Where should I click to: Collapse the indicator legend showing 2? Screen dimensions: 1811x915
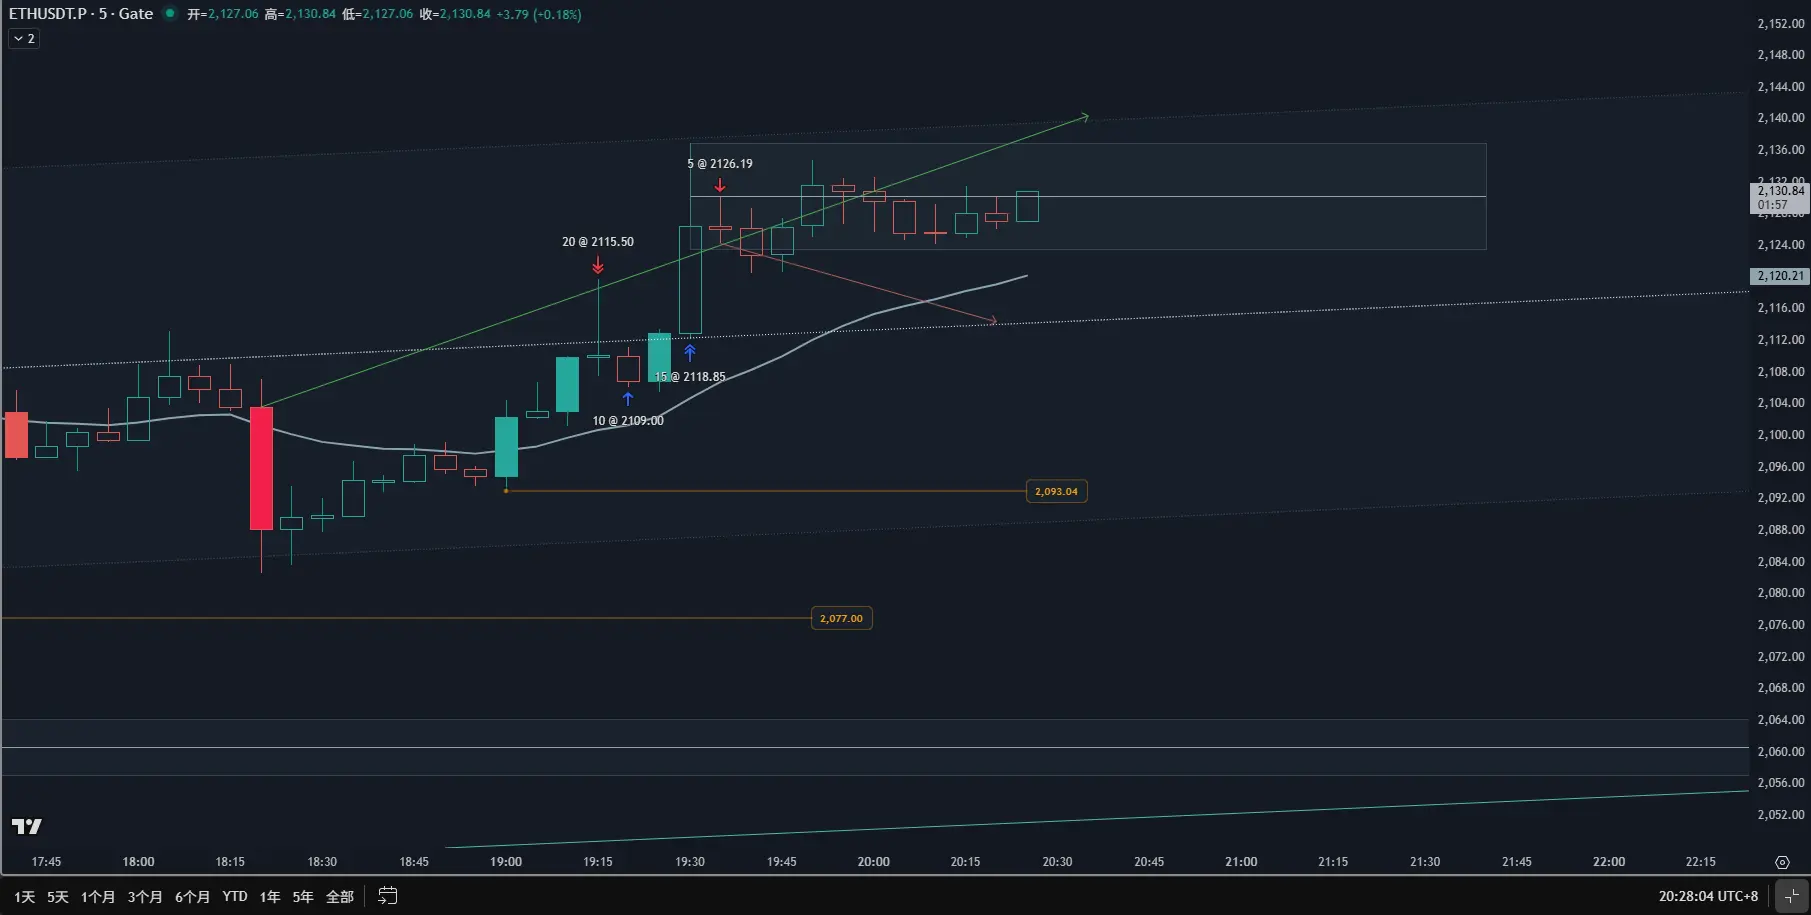24,38
